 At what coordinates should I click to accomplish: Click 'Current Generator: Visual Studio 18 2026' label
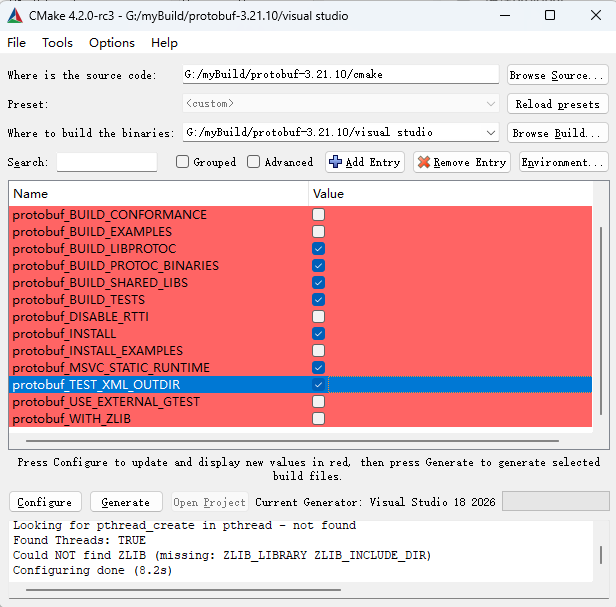tap(375, 502)
